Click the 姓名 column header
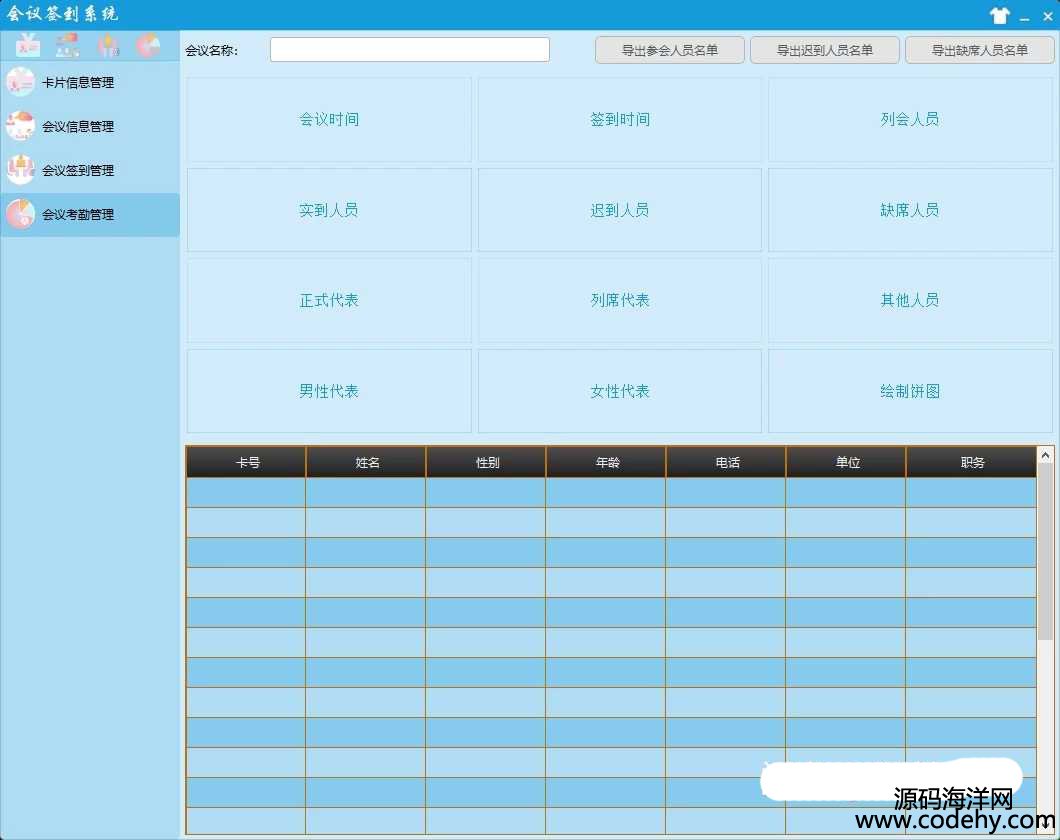 click(x=366, y=462)
